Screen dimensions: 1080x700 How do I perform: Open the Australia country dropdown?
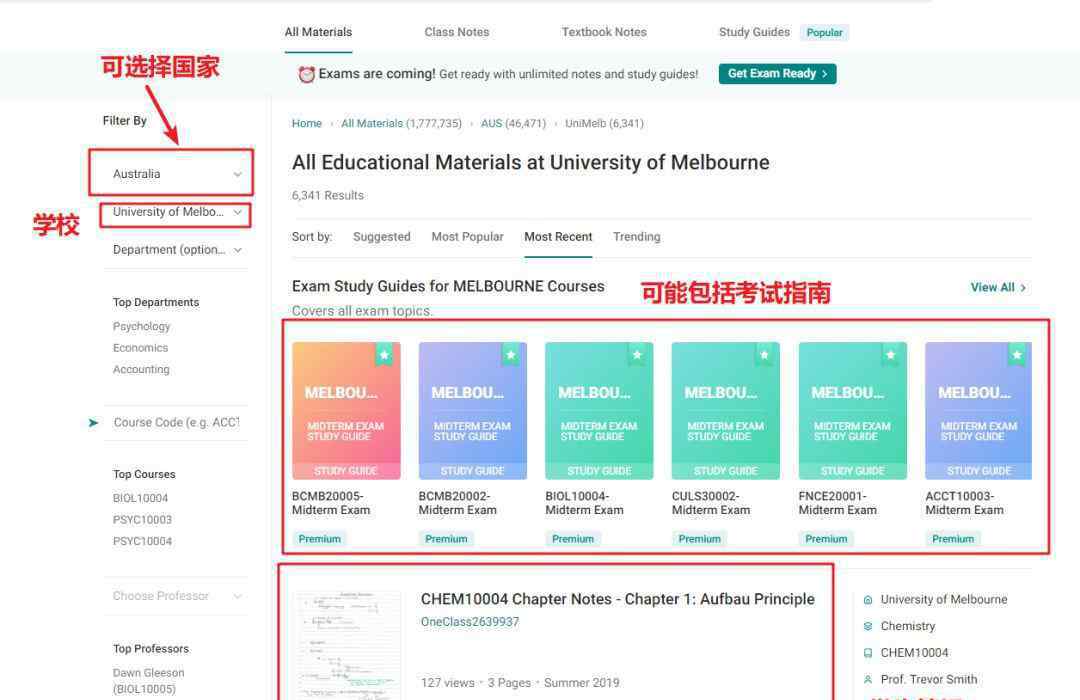(x=177, y=174)
